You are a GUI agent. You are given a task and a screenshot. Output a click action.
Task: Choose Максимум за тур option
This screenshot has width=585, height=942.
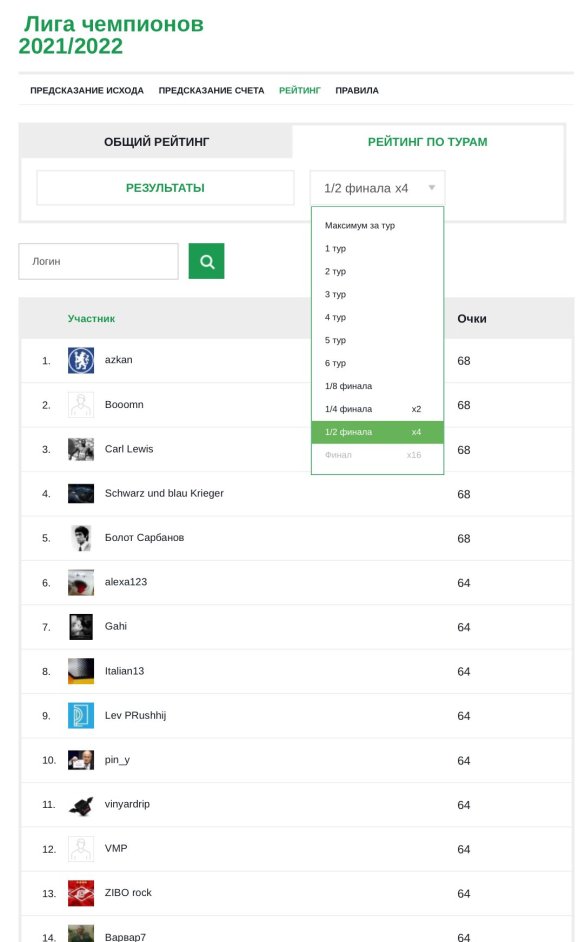tap(377, 225)
